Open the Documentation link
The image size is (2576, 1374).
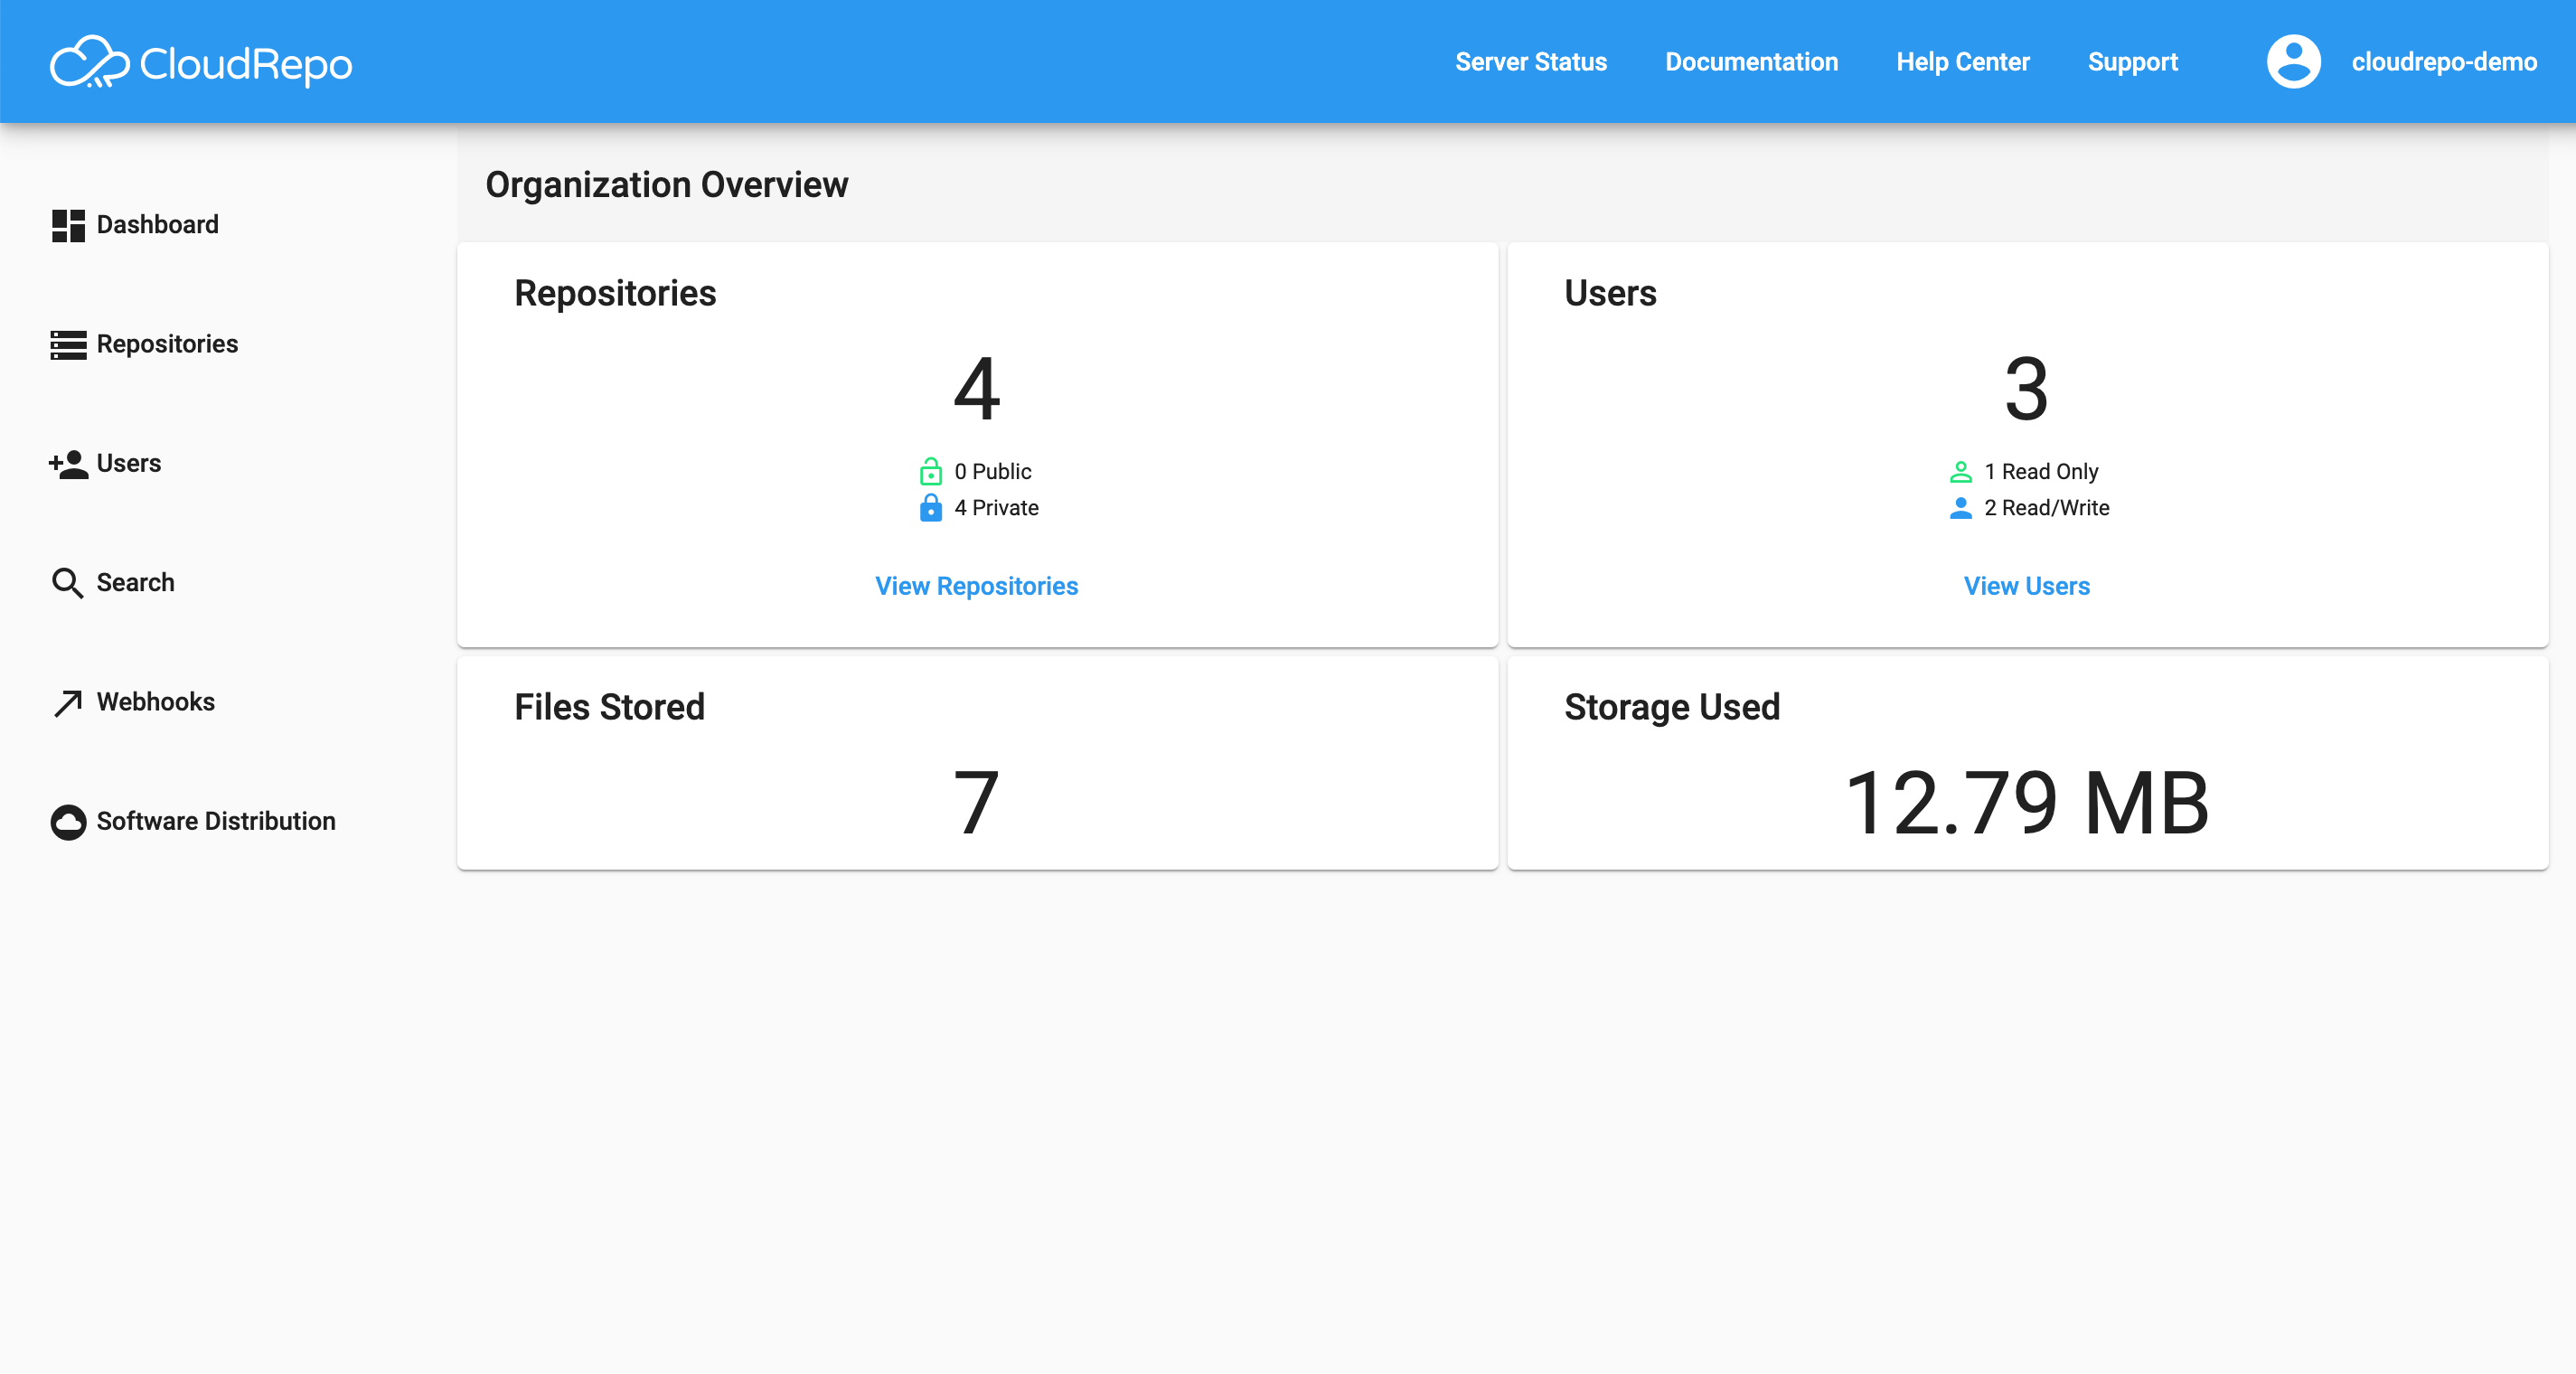(x=1751, y=62)
